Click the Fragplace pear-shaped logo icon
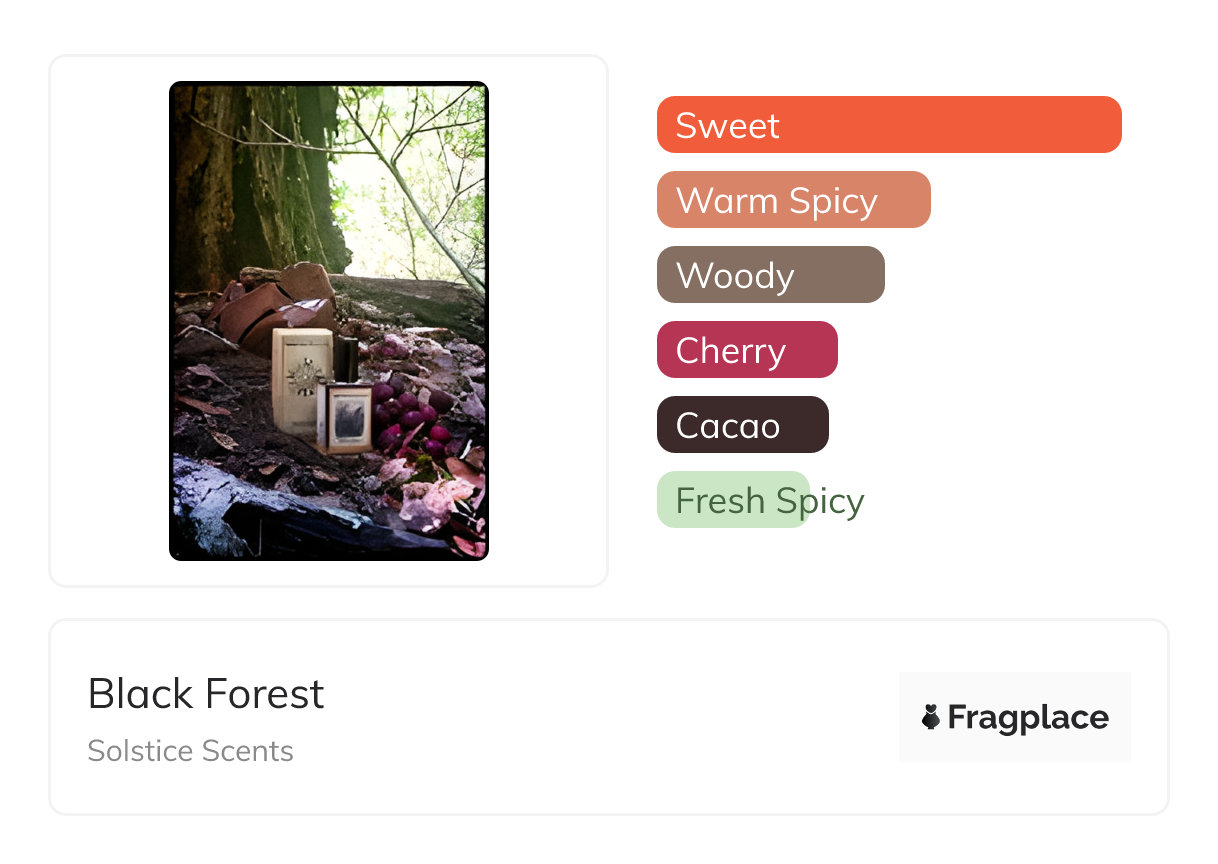The width and height of the screenshot is (1218, 864). tap(931, 717)
